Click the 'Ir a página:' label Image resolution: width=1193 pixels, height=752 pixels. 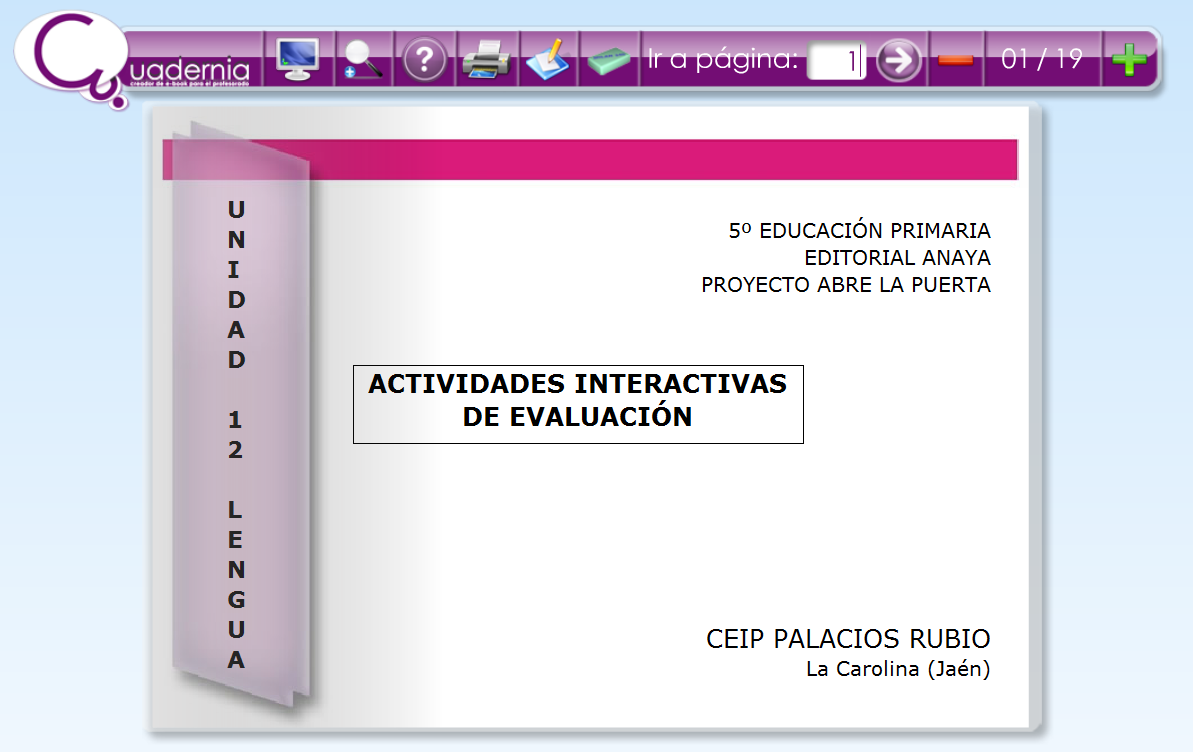tap(722, 60)
